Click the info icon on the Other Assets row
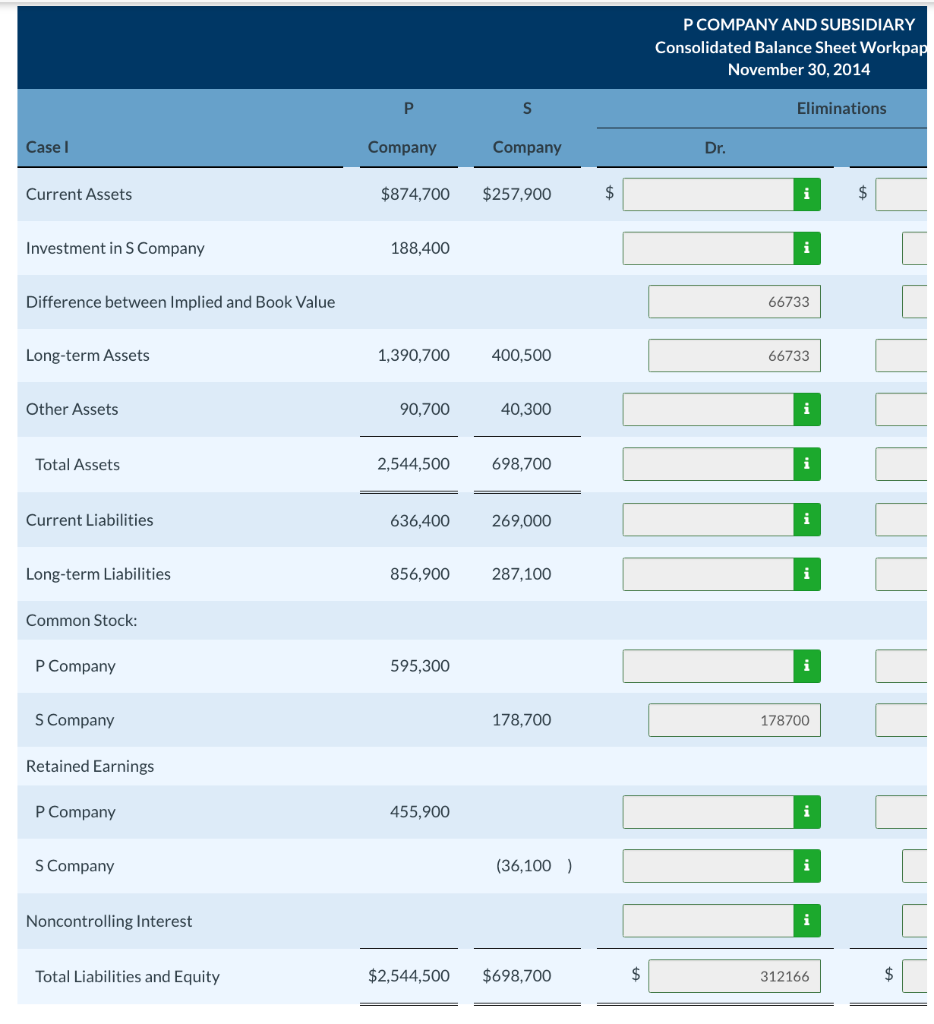 pos(807,409)
